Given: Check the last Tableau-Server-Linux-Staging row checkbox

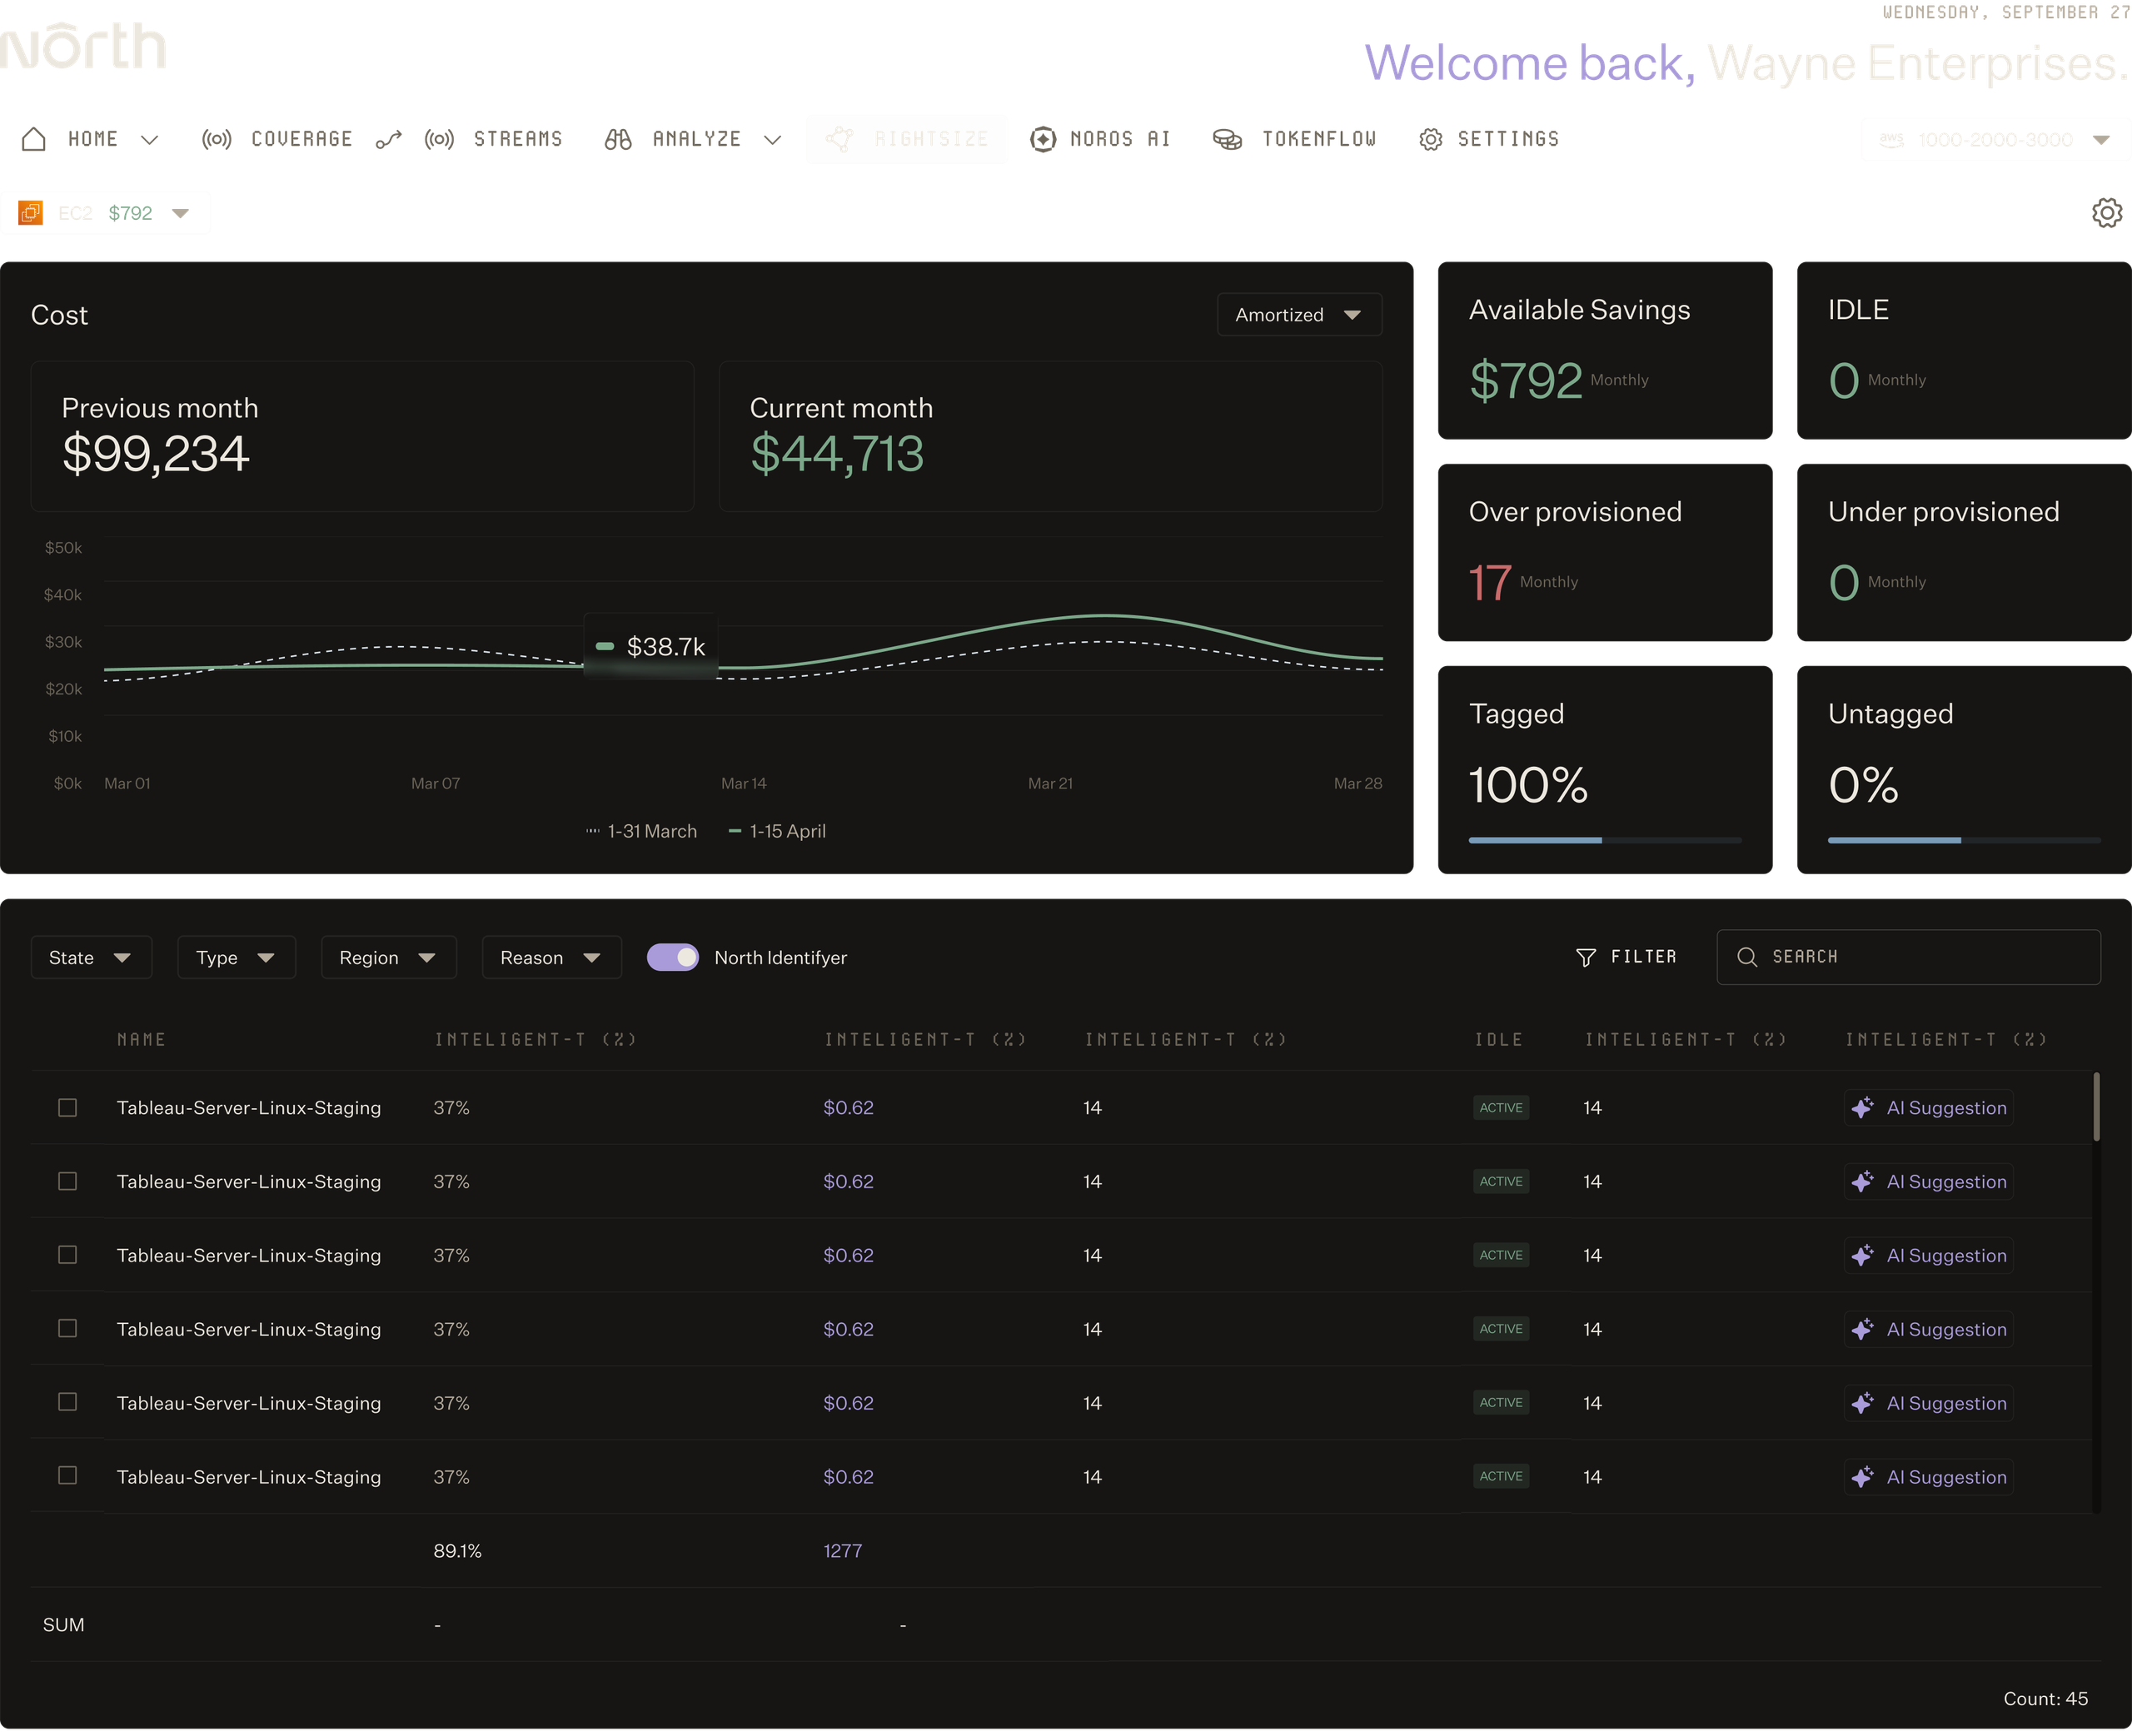Looking at the screenshot, I should coord(67,1475).
